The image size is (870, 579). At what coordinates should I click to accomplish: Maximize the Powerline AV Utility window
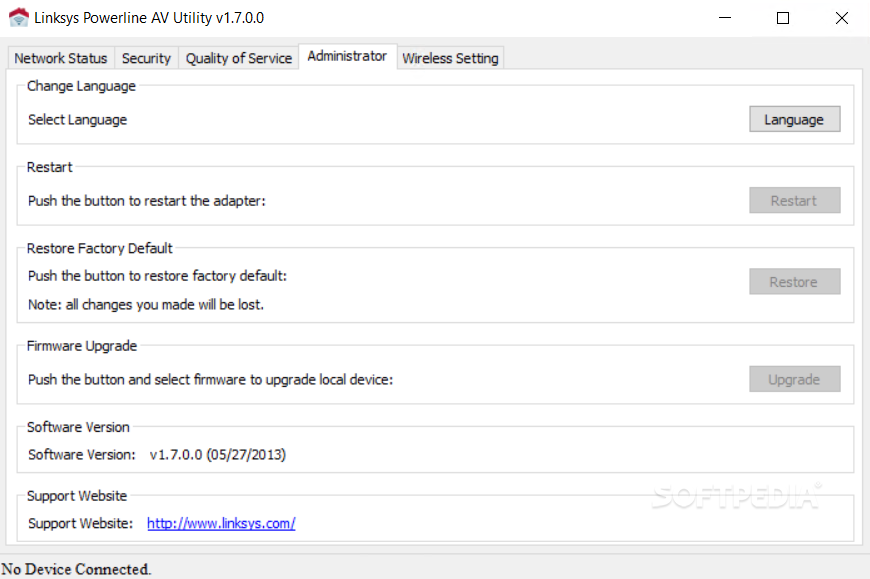[783, 18]
